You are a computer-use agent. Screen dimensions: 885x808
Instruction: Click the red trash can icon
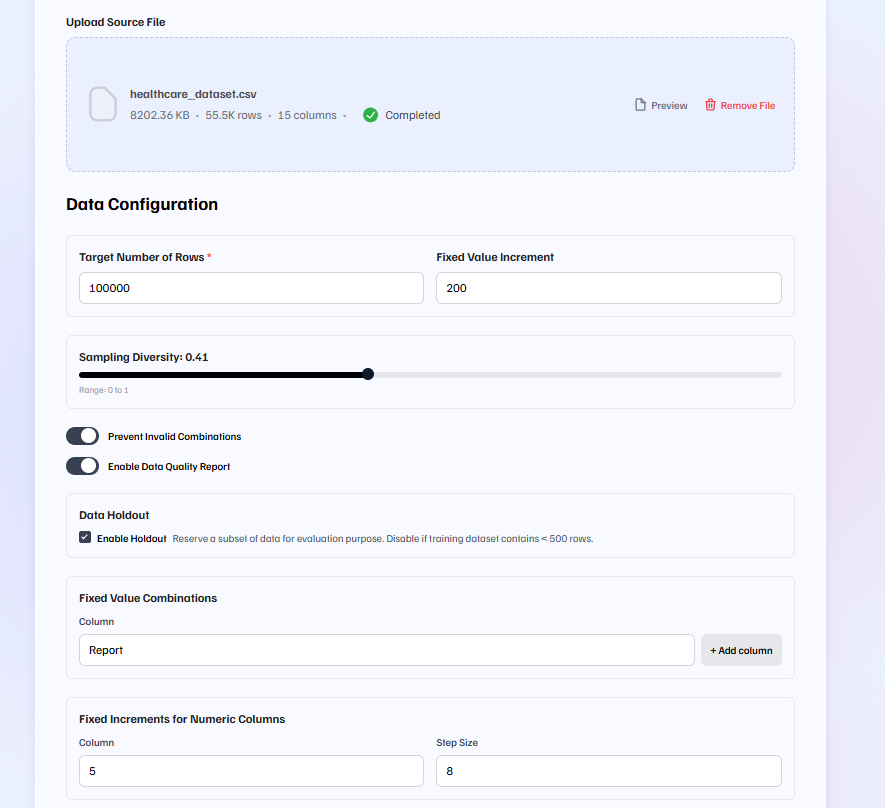[x=710, y=105]
